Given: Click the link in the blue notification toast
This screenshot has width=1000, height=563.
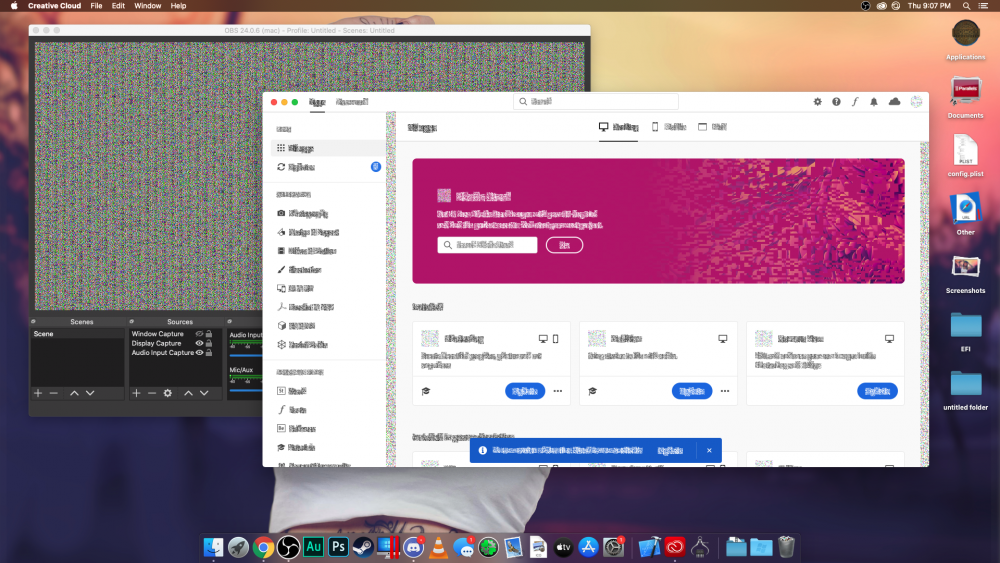Looking at the screenshot, I should pos(670,451).
